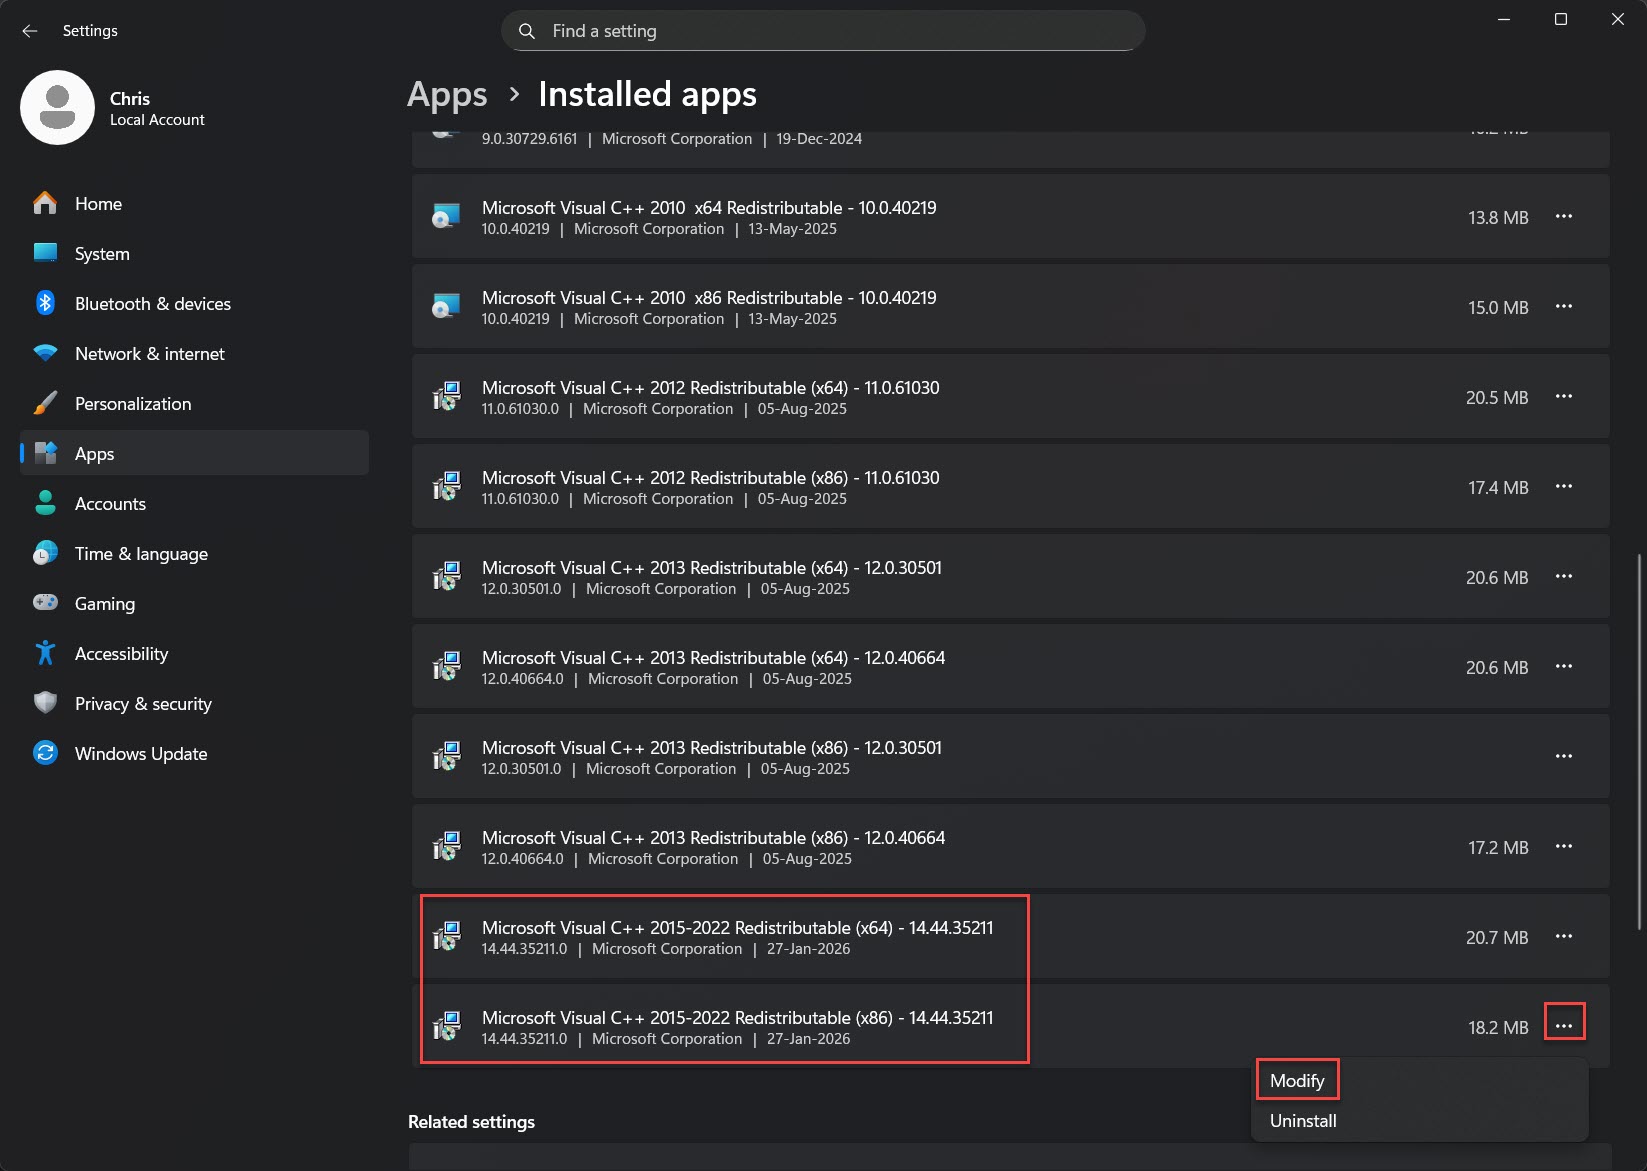Go to Network & internet settings
This screenshot has width=1647, height=1171.
click(x=149, y=354)
